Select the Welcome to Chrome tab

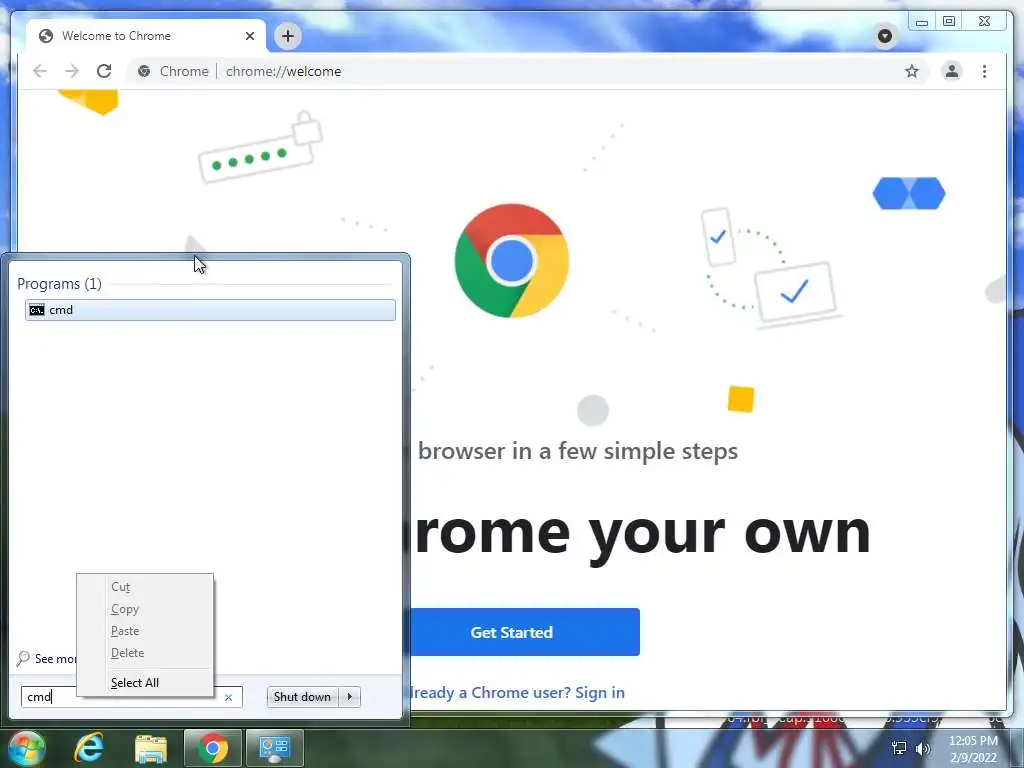[146, 36]
